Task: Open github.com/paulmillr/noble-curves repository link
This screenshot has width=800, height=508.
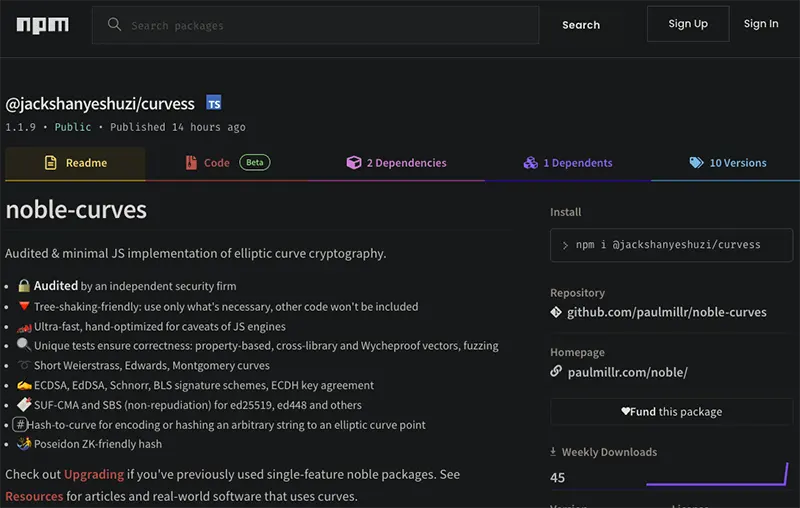Action: point(666,312)
